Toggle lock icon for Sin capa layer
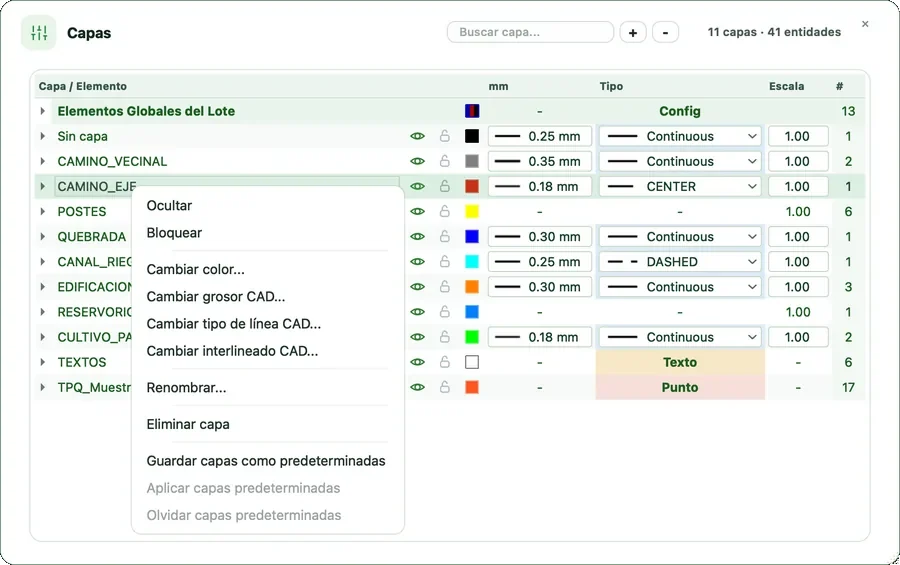This screenshot has width=900, height=565. pos(444,136)
